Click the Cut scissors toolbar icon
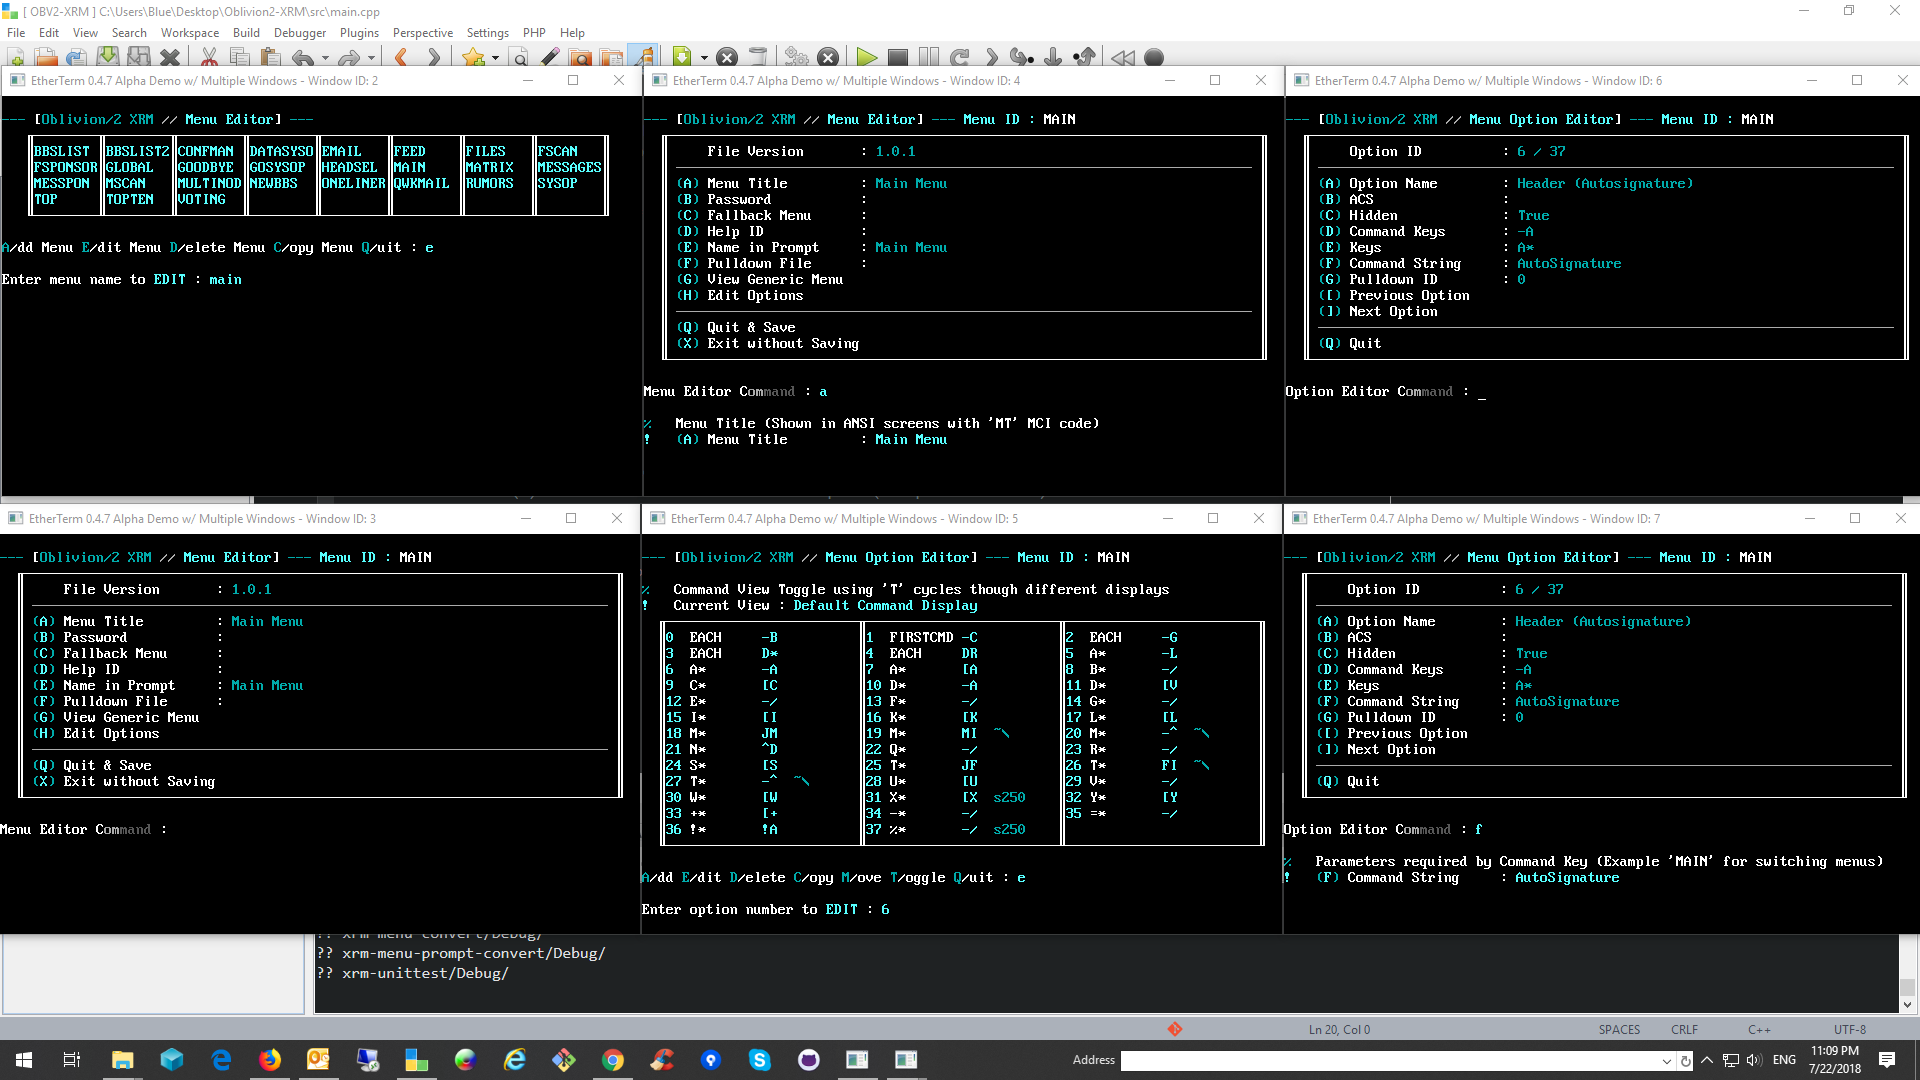The width and height of the screenshot is (1920, 1080). (x=209, y=57)
